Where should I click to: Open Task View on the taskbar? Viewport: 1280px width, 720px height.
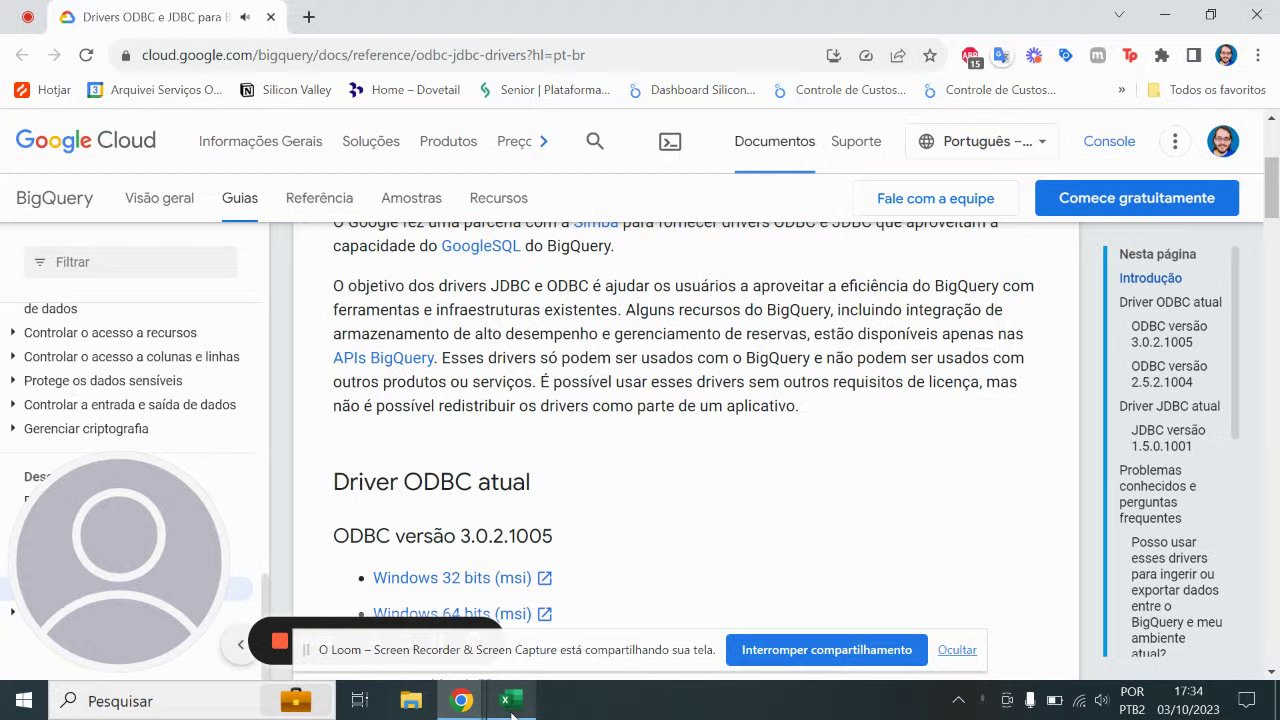coord(360,700)
